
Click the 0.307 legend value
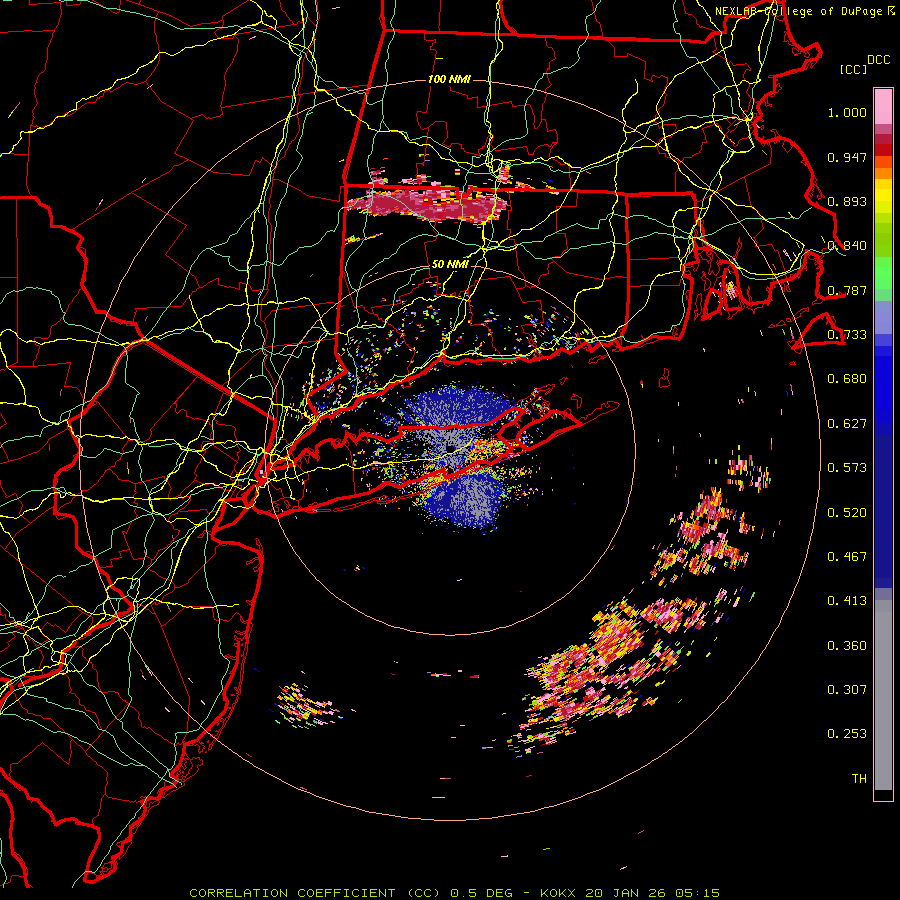pos(847,690)
